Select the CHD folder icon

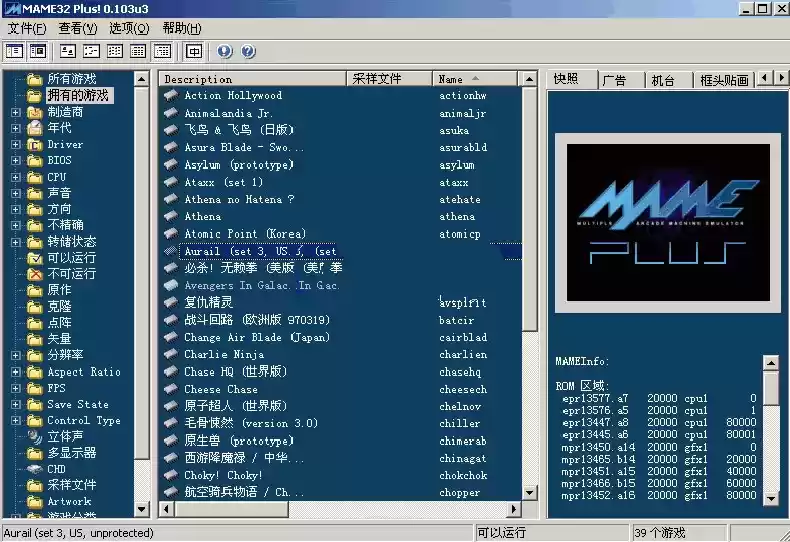tap(35, 469)
